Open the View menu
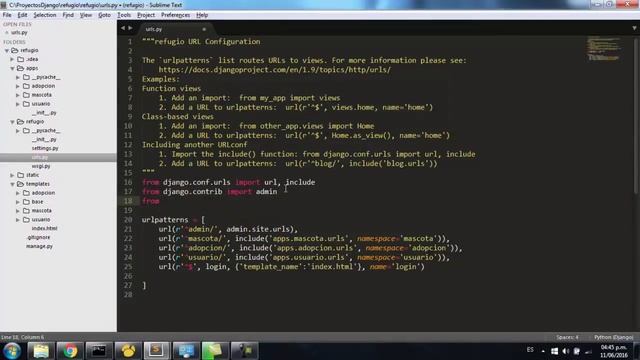Screen dimensions: 640x360 [x=86, y=15]
